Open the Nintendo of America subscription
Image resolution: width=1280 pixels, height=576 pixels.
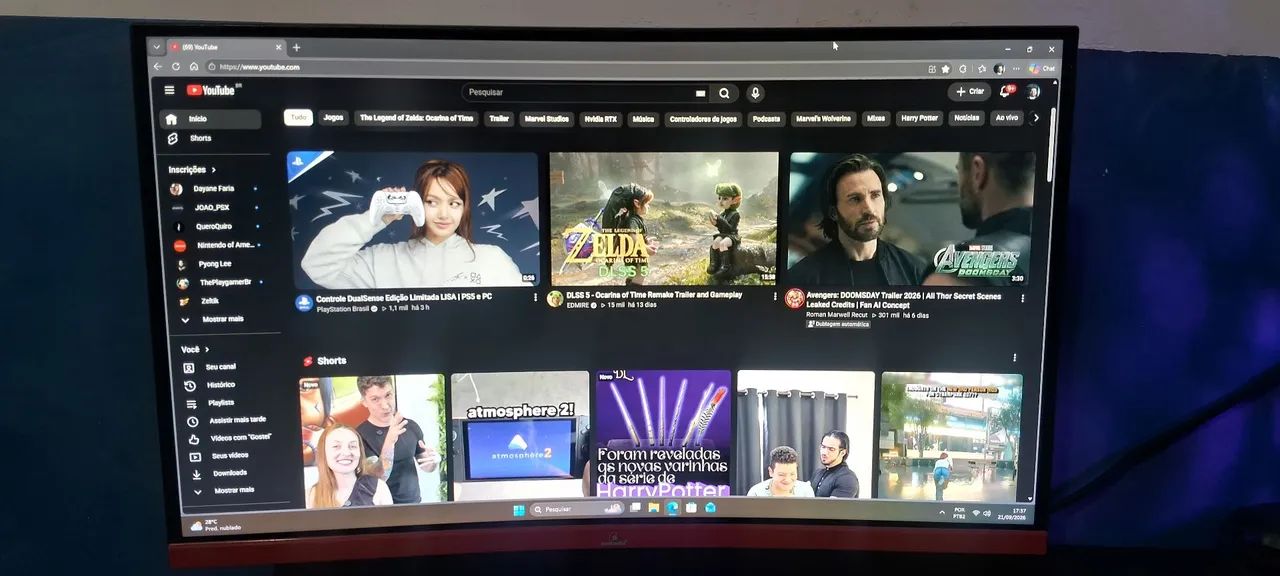click(x=216, y=245)
